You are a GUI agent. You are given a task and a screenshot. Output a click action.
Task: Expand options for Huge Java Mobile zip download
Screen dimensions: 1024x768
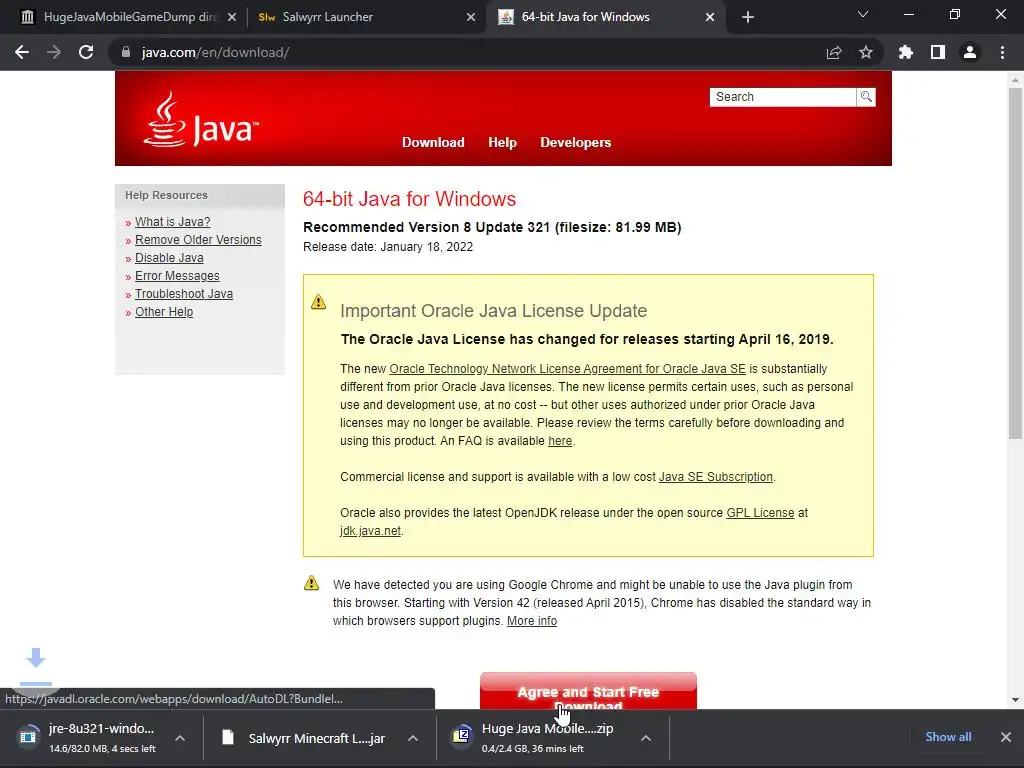[x=645, y=738]
